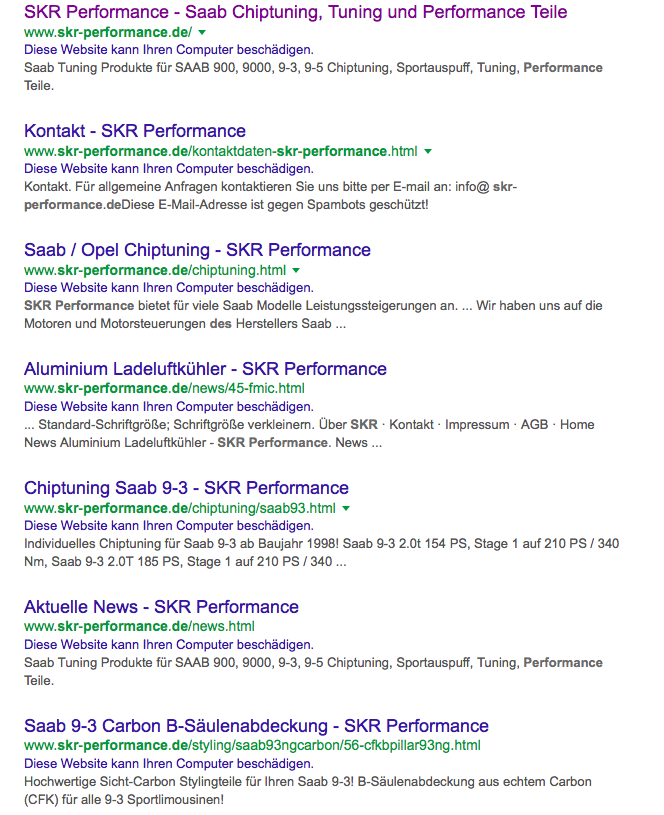Click the warning link under the saab93.html URL
664x815 pixels.
(x=169, y=526)
